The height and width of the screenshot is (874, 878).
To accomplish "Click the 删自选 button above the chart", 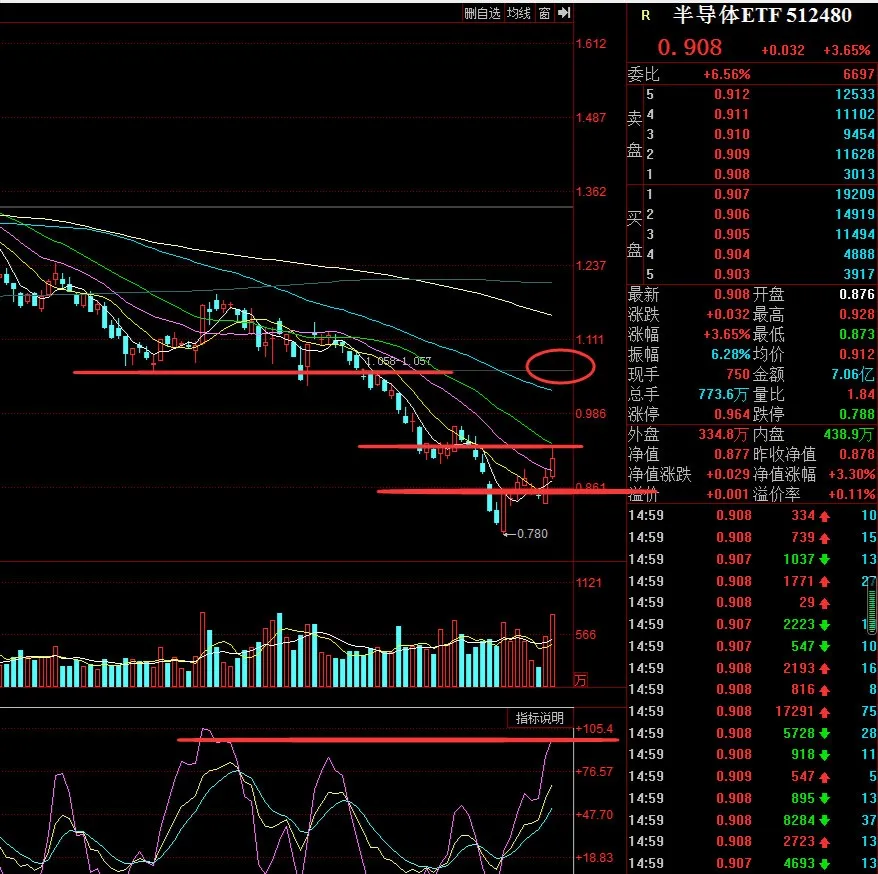I will pos(482,13).
